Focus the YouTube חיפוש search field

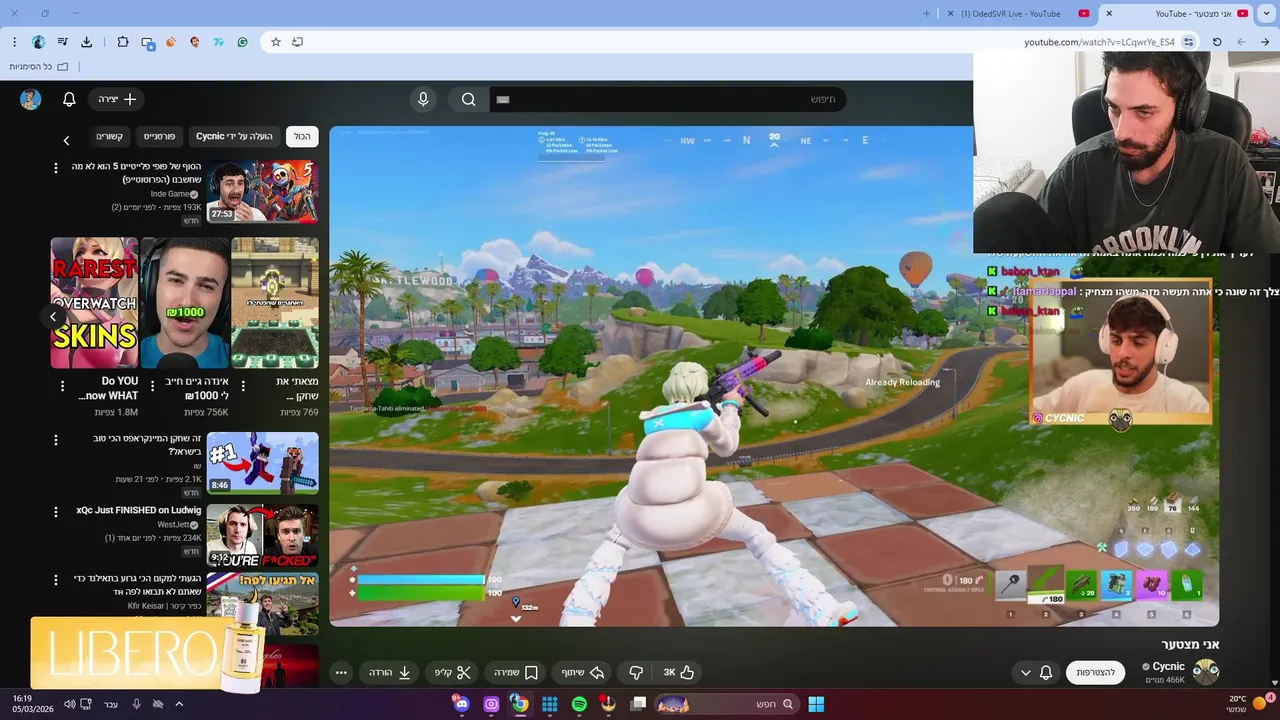pos(668,99)
